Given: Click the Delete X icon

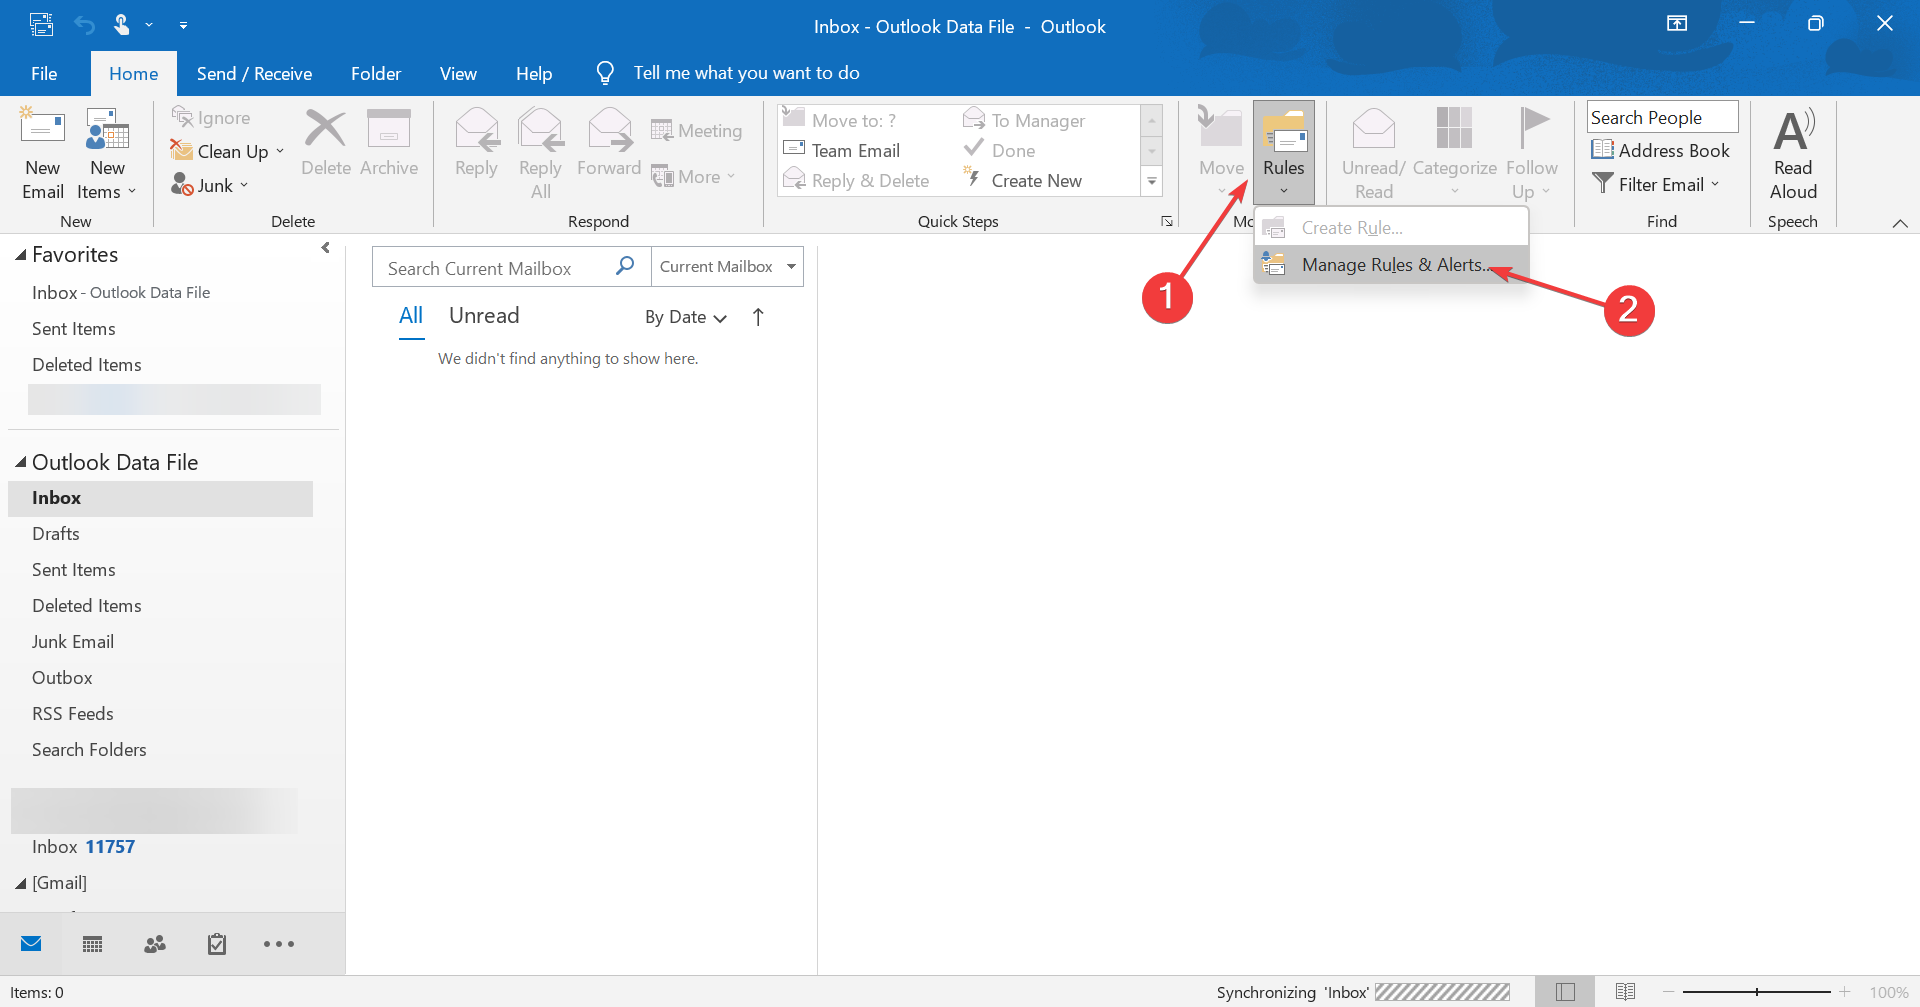Looking at the screenshot, I should pyautogui.click(x=325, y=129).
